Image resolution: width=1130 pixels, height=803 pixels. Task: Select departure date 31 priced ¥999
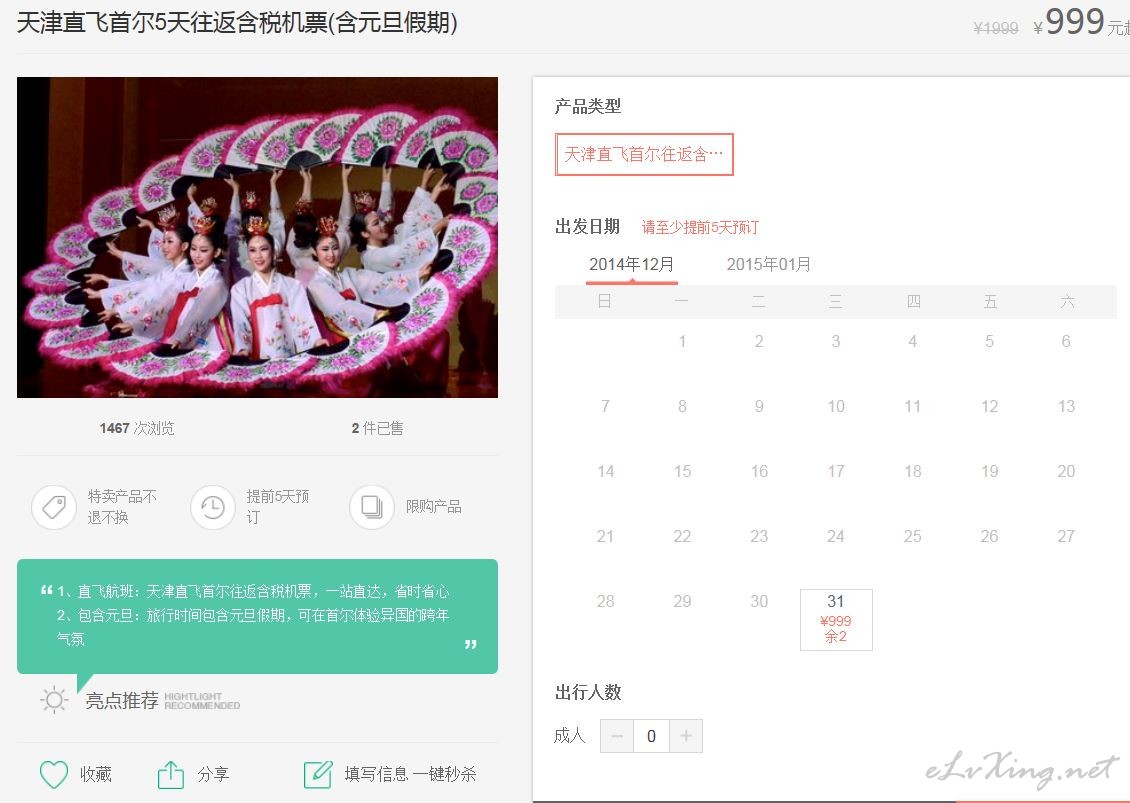[x=836, y=619]
